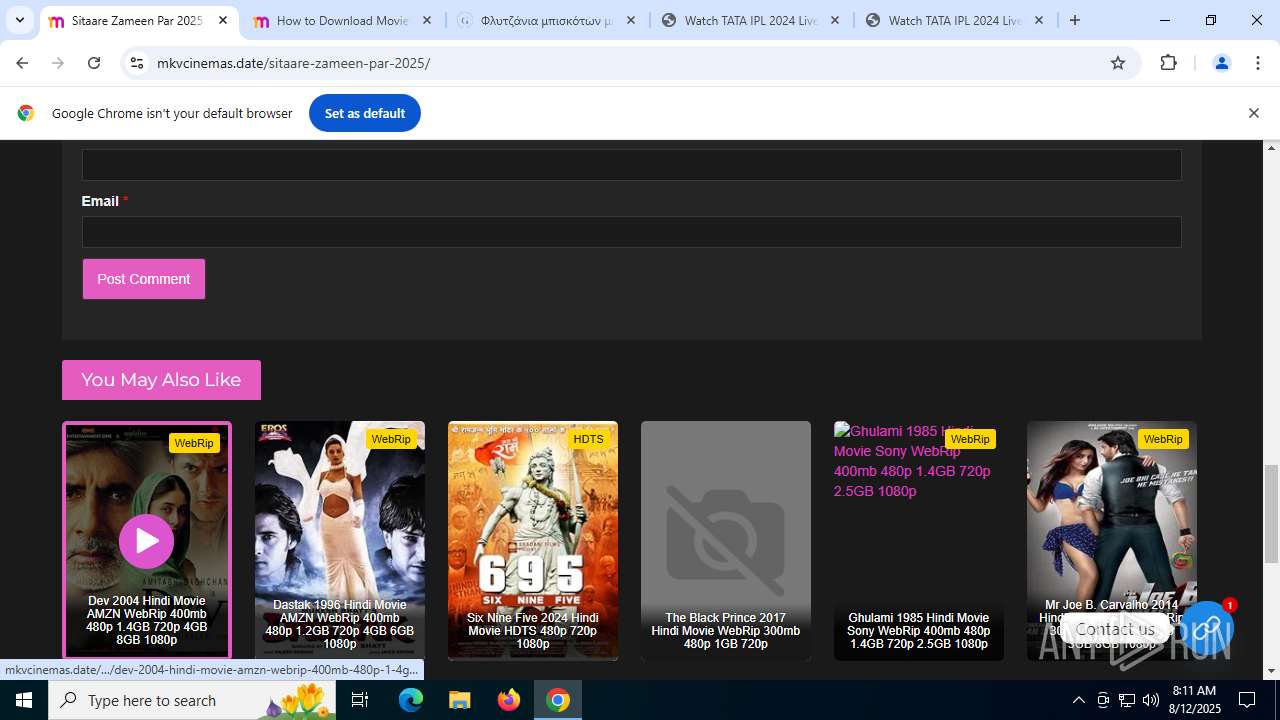Set Chrome as default browser

(364, 113)
